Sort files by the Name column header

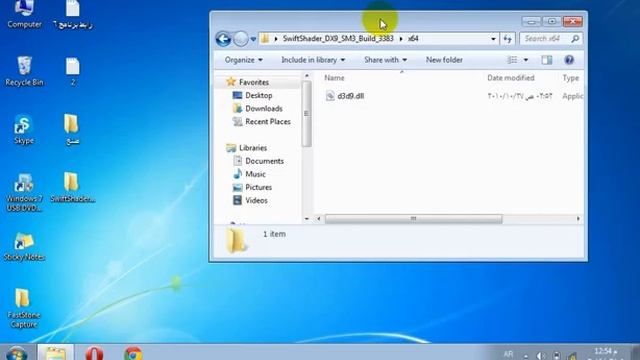(334, 78)
